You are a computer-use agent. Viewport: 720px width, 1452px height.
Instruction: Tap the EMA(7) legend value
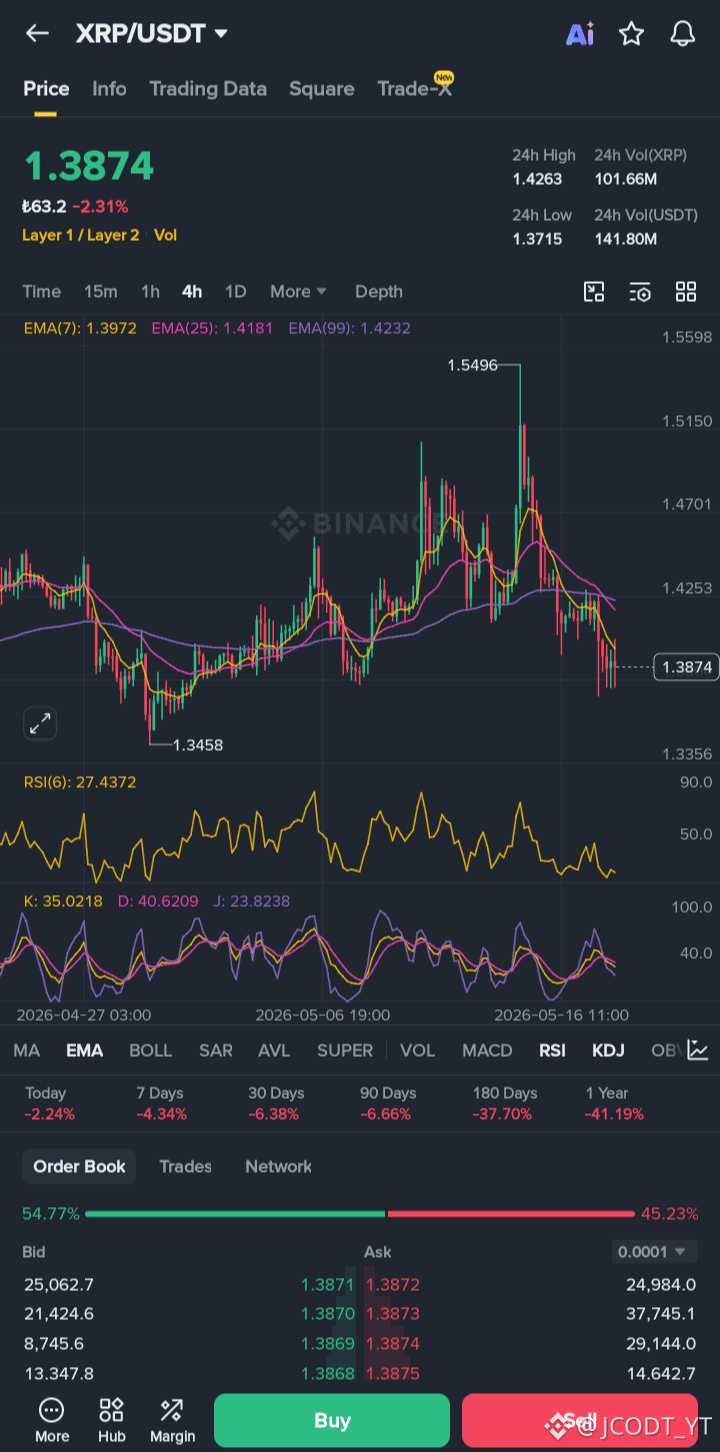(80, 328)
